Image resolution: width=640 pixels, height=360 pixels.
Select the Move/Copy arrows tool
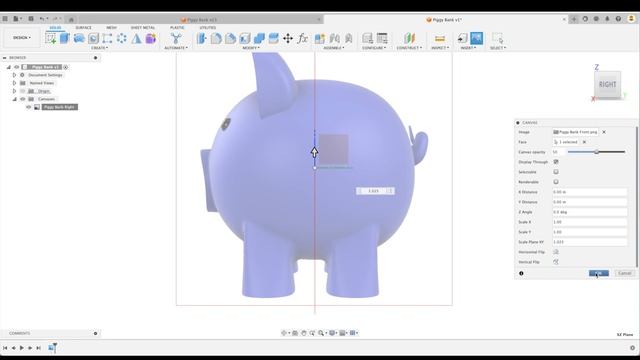288,38
